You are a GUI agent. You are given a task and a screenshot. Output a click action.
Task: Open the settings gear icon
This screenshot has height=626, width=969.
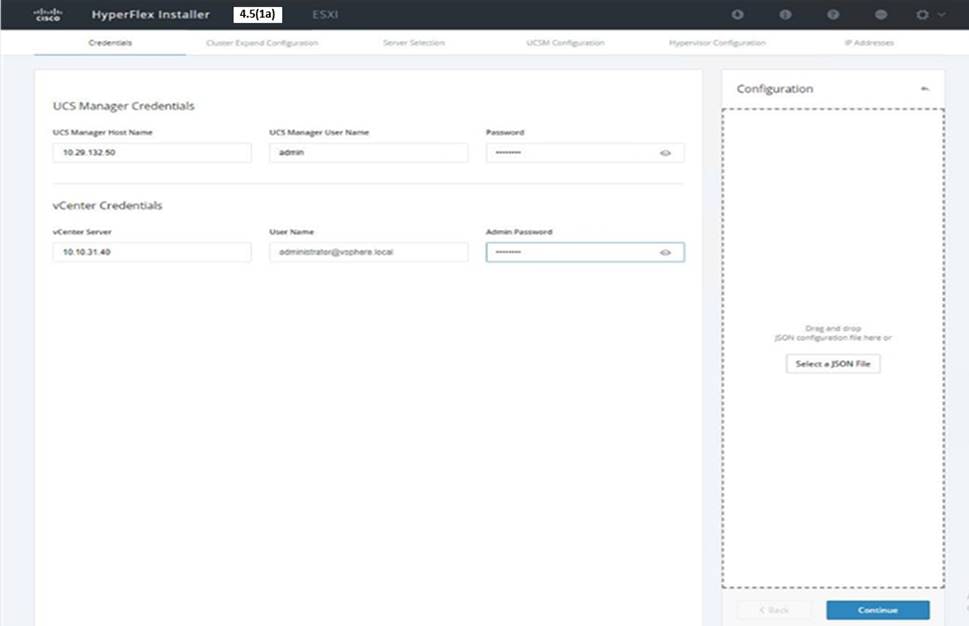pos(922,14)
